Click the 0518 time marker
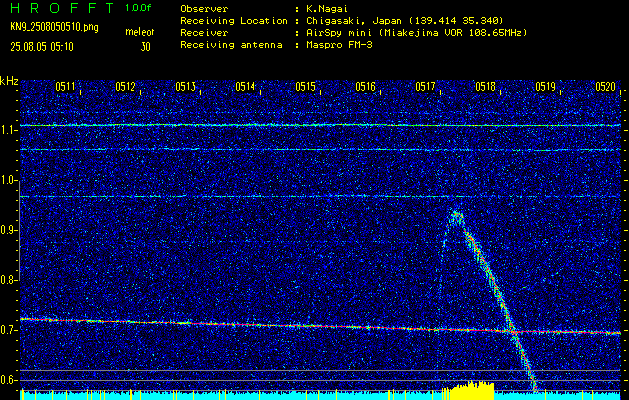629x400 pixels. coord(485,87)
